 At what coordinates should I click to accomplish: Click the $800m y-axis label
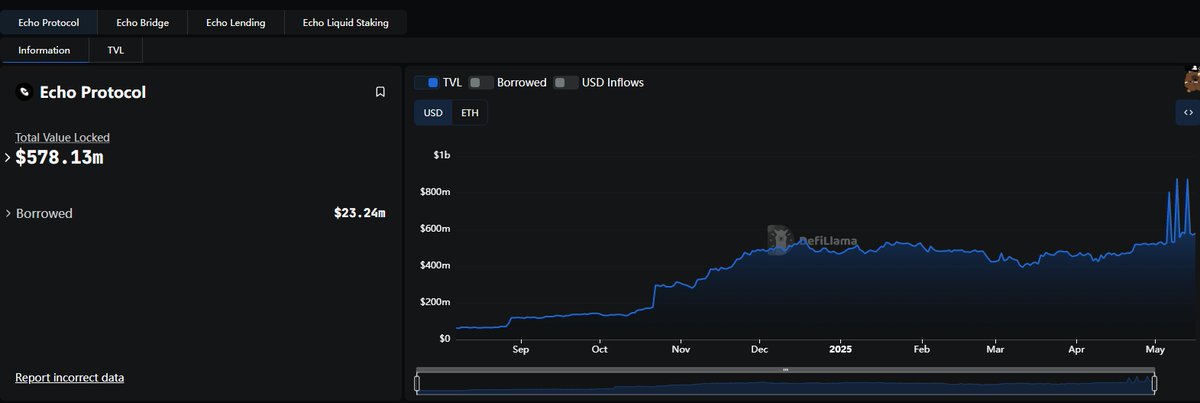[x=436, y=191]
